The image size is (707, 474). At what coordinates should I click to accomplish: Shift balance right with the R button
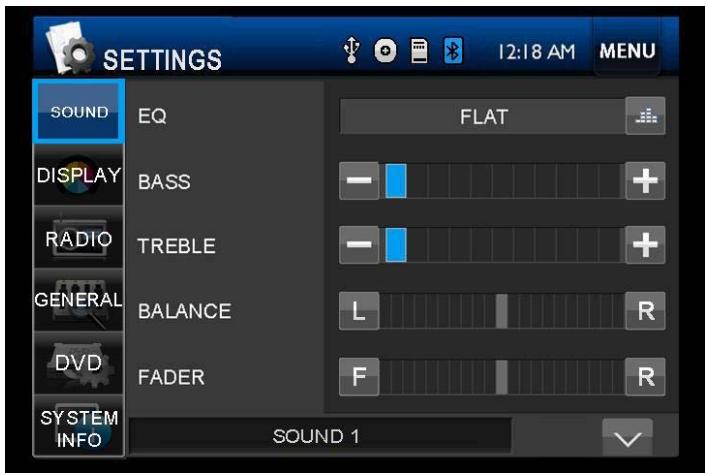tap(646, 312)
